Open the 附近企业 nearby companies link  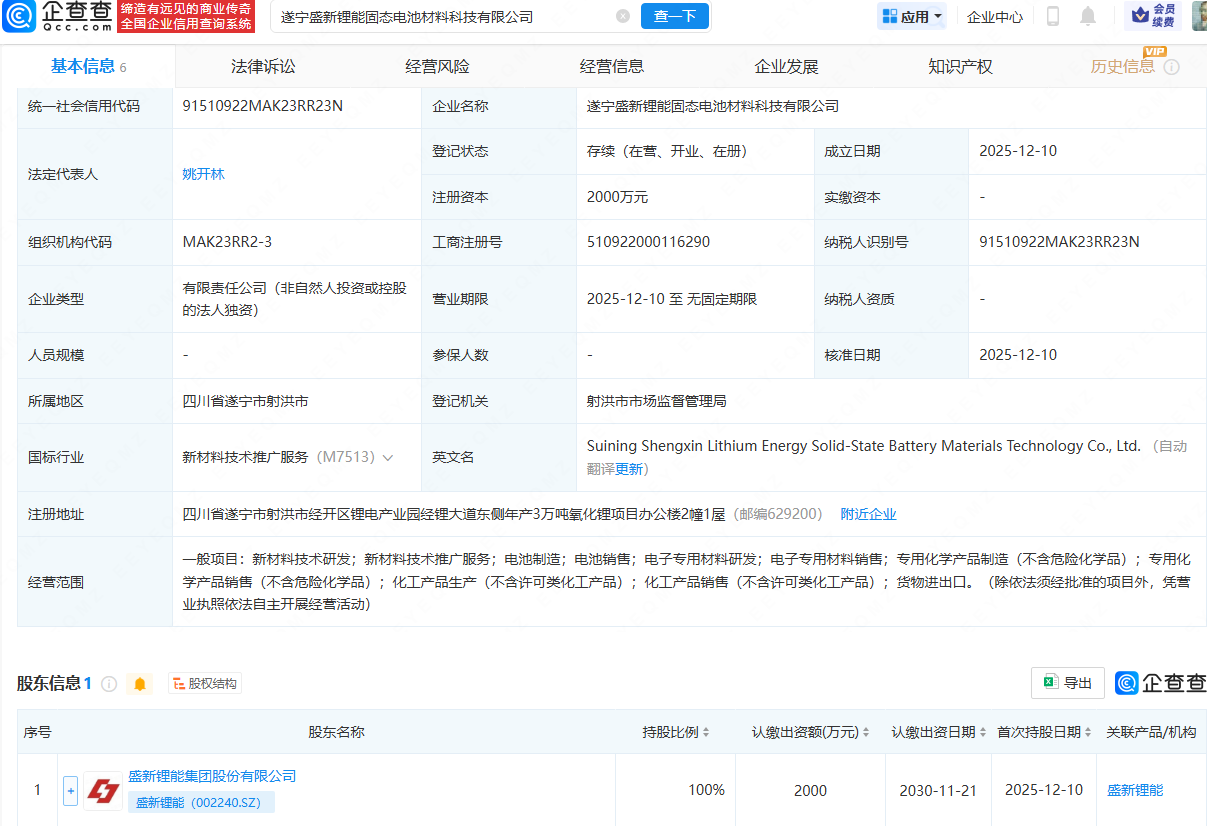pyautogui.click(x=868, y=514)
